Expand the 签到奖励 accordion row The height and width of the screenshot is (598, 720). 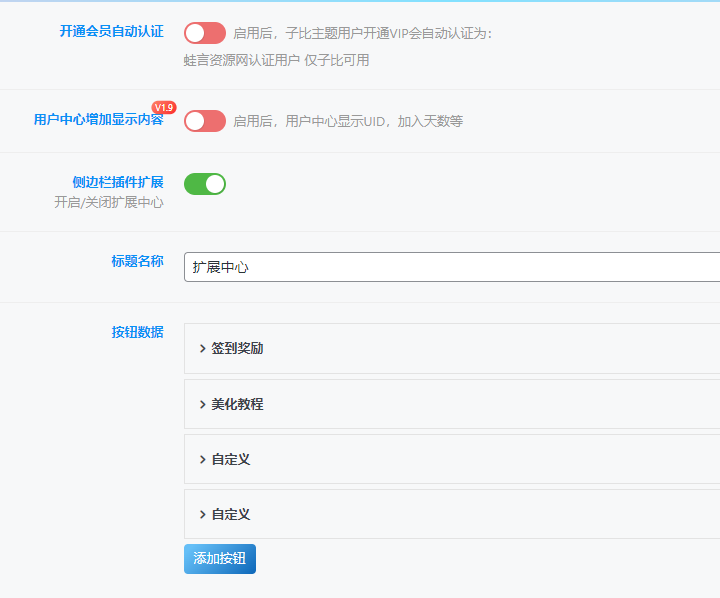[450, 349]
